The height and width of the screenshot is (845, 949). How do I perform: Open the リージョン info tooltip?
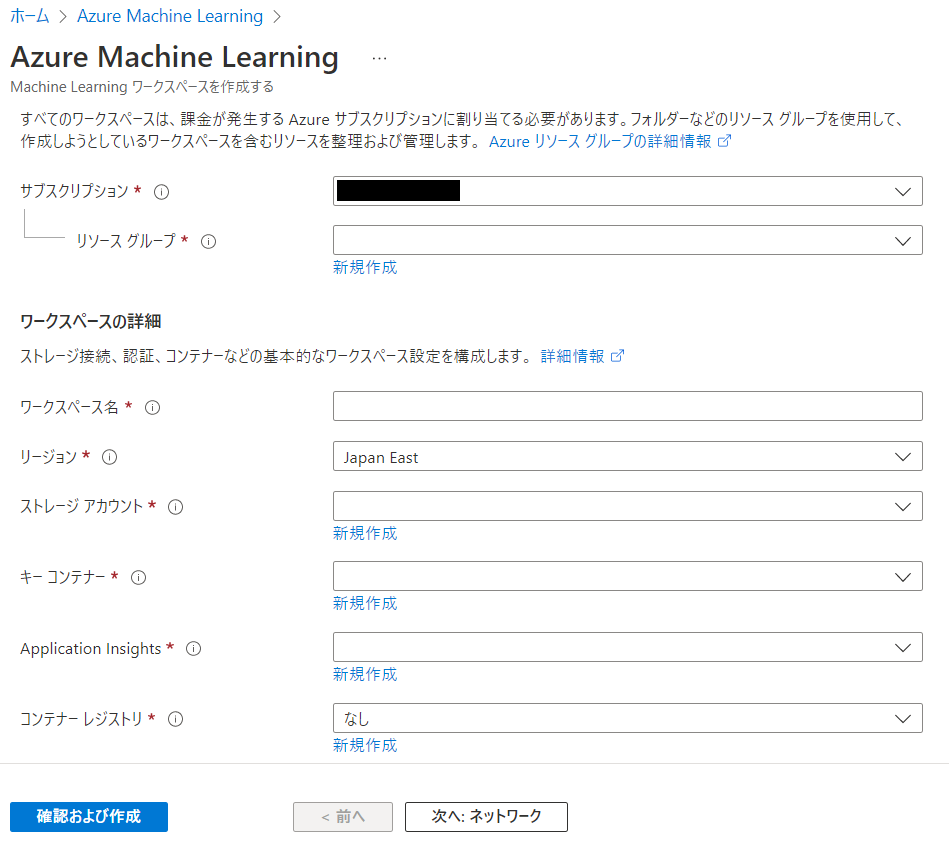click(110, 457)
